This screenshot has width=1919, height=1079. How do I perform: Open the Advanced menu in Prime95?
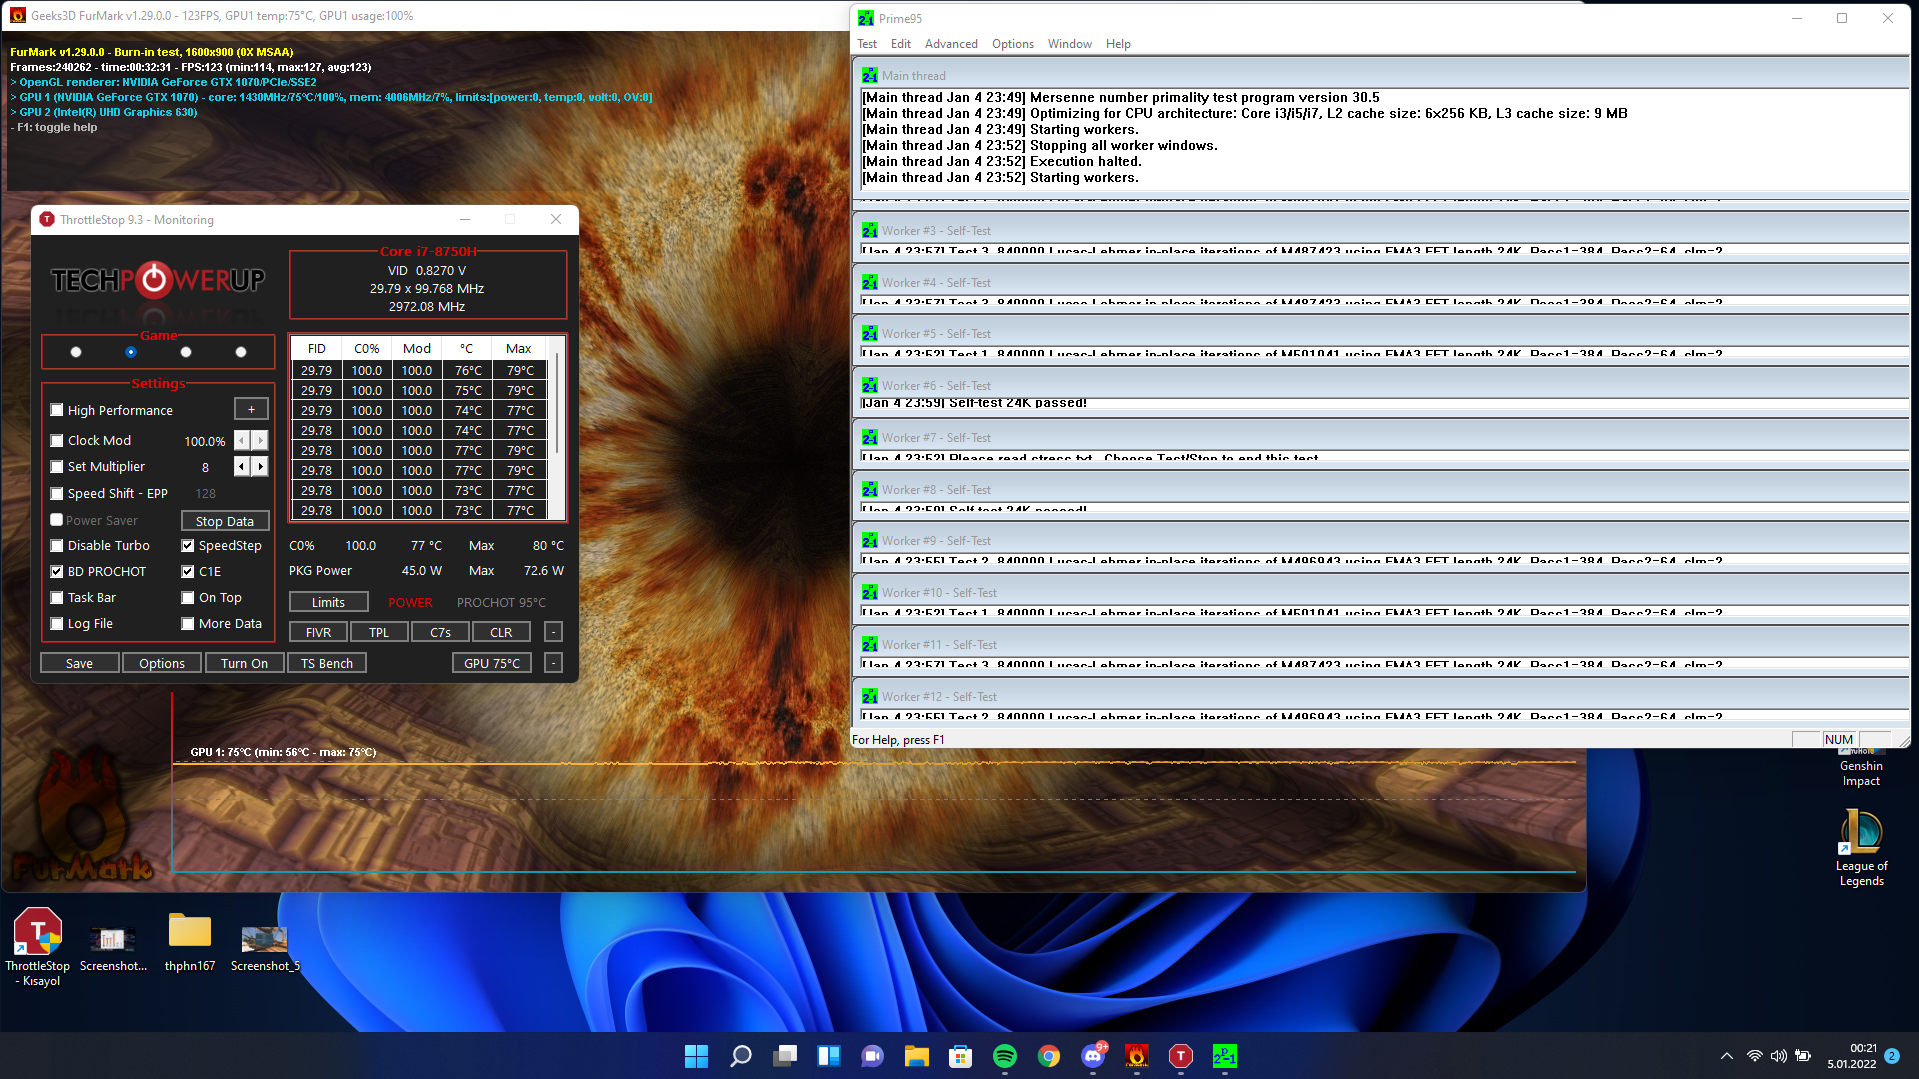pyautogui.click(x=950, y=44)
